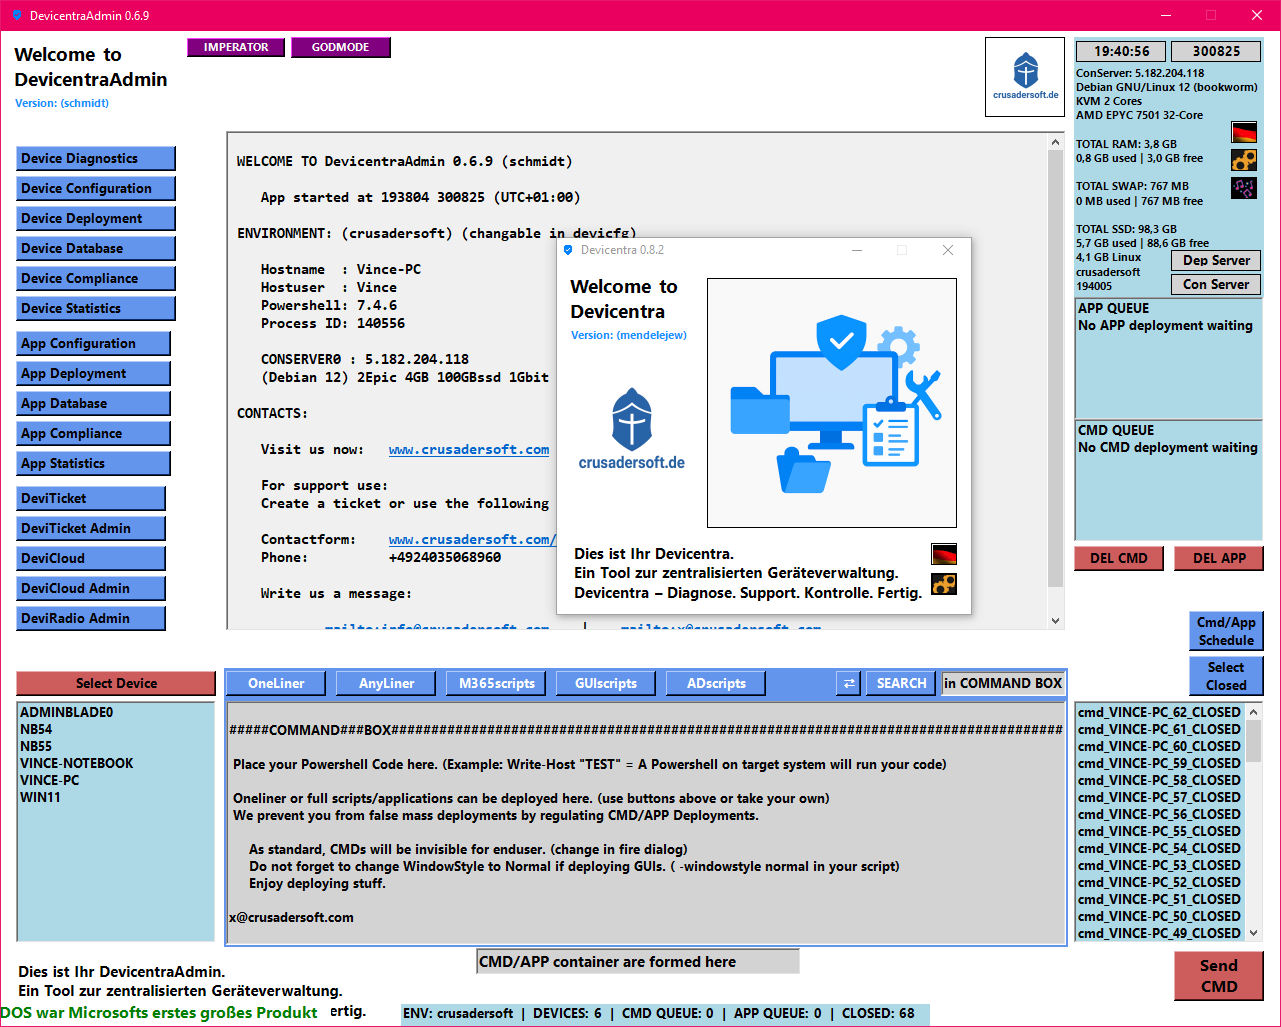Click the crusadersoft.de helmet logo in the dialog
Screen dimensions: 1281x1027
[x=632, y=429]
